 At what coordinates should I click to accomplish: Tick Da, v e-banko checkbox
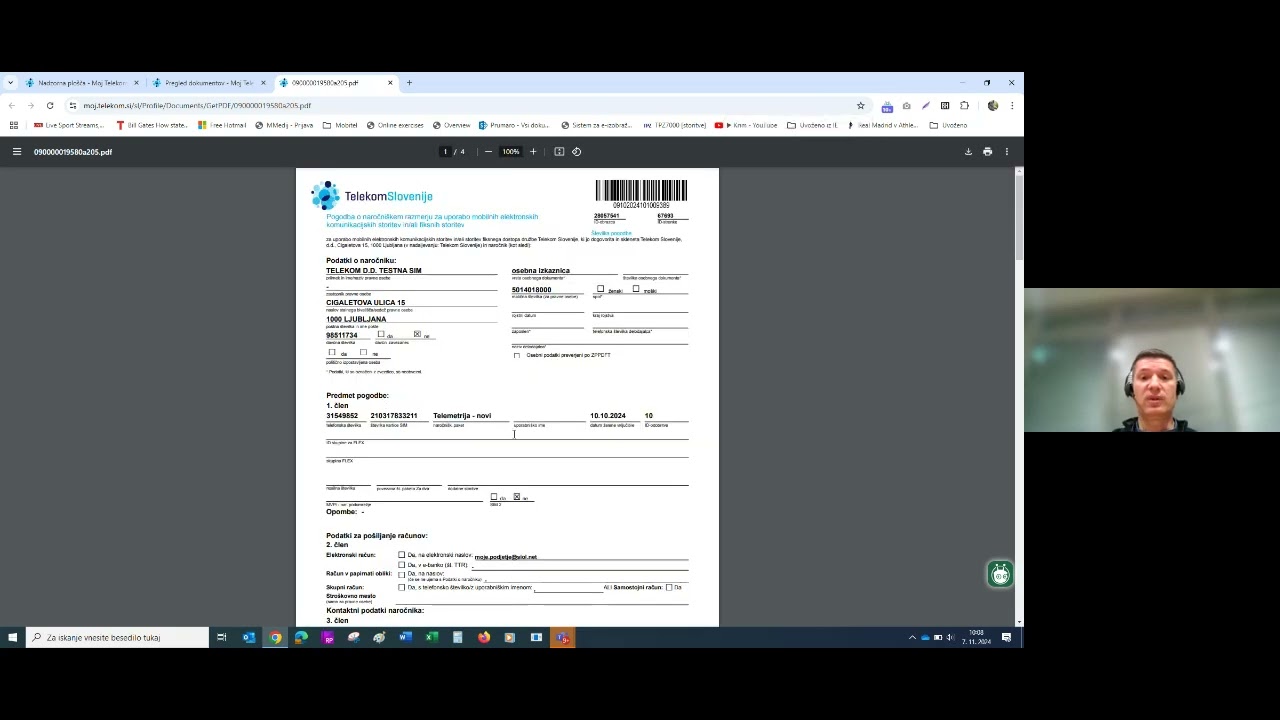click(x=402, y=565)
